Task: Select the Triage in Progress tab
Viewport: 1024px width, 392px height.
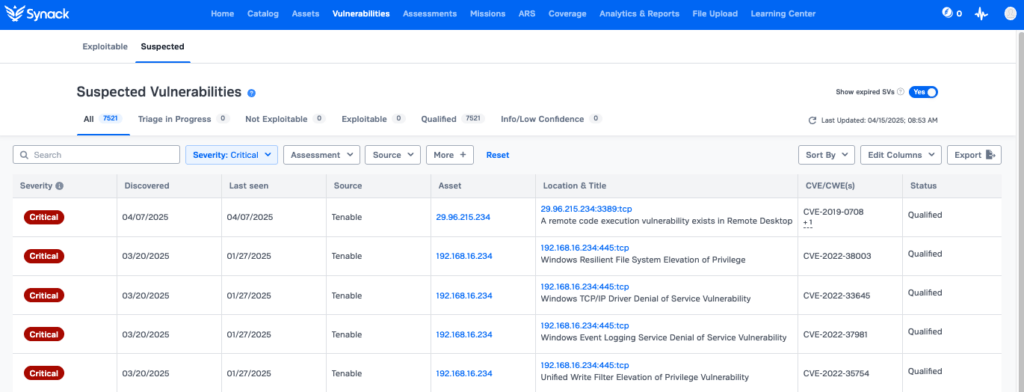Action: (x=184, y=120)
